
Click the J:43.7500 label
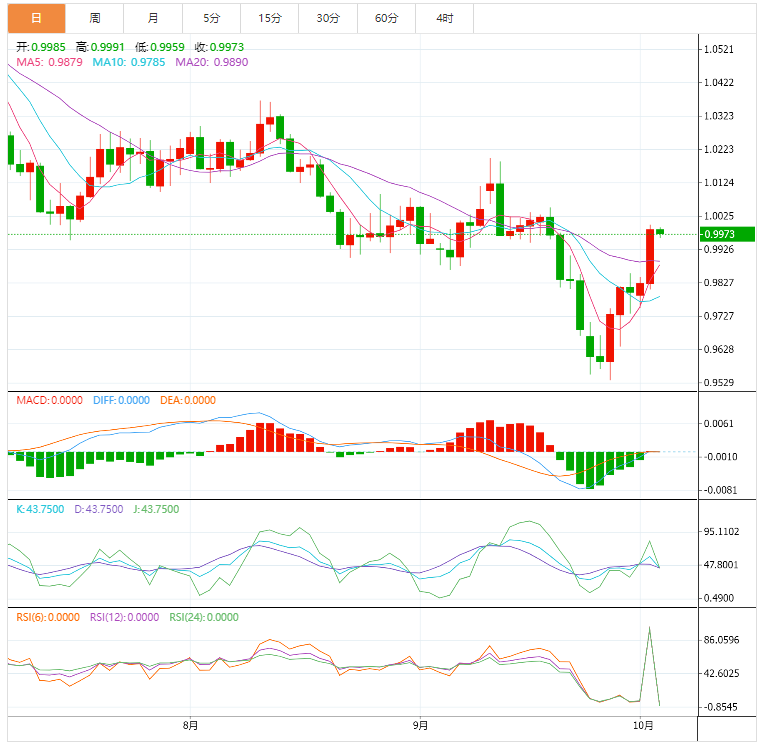(x=156, y=509)
